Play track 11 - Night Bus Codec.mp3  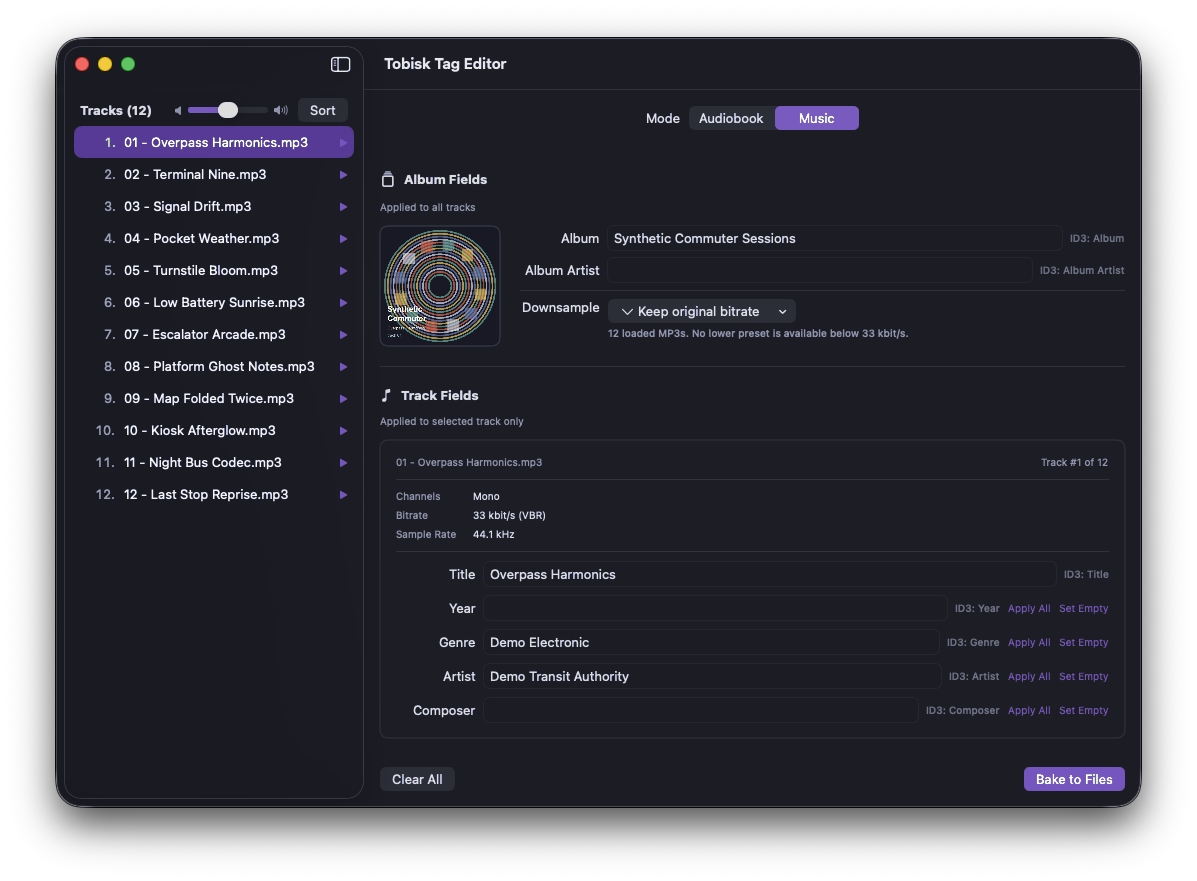tap(344, 463)
